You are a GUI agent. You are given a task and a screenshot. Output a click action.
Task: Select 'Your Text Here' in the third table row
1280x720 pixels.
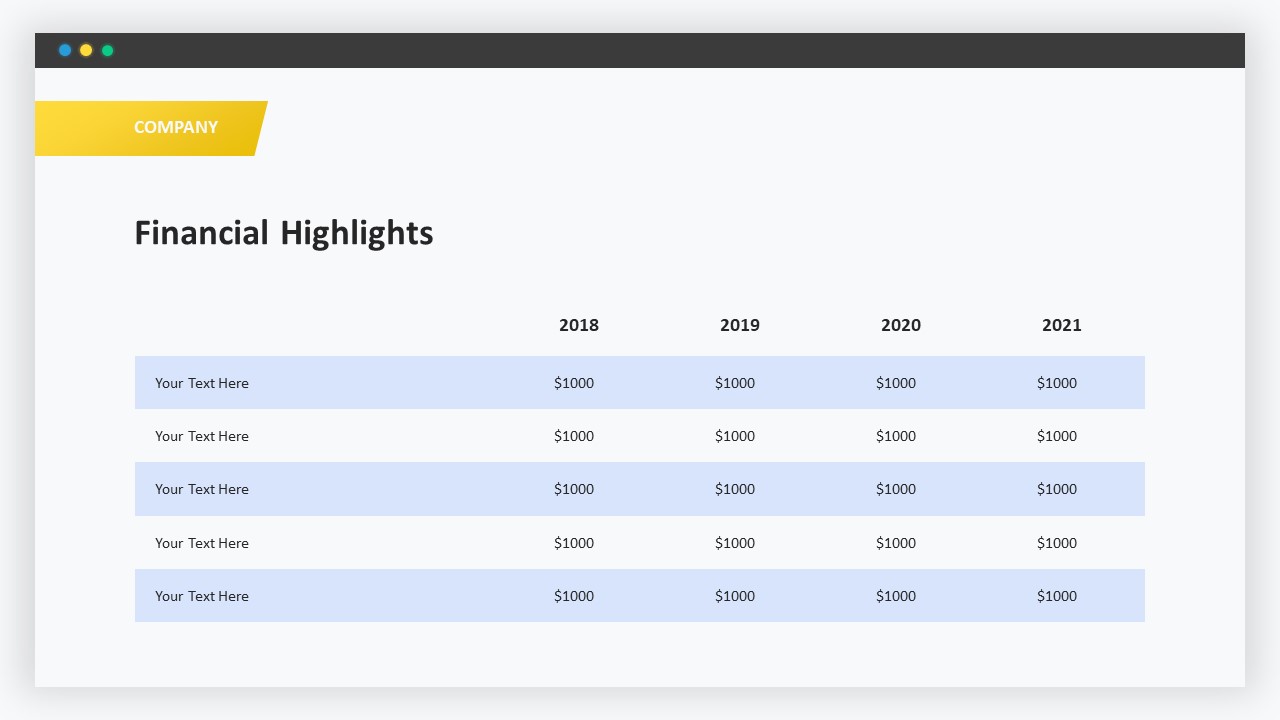(202, 489)
